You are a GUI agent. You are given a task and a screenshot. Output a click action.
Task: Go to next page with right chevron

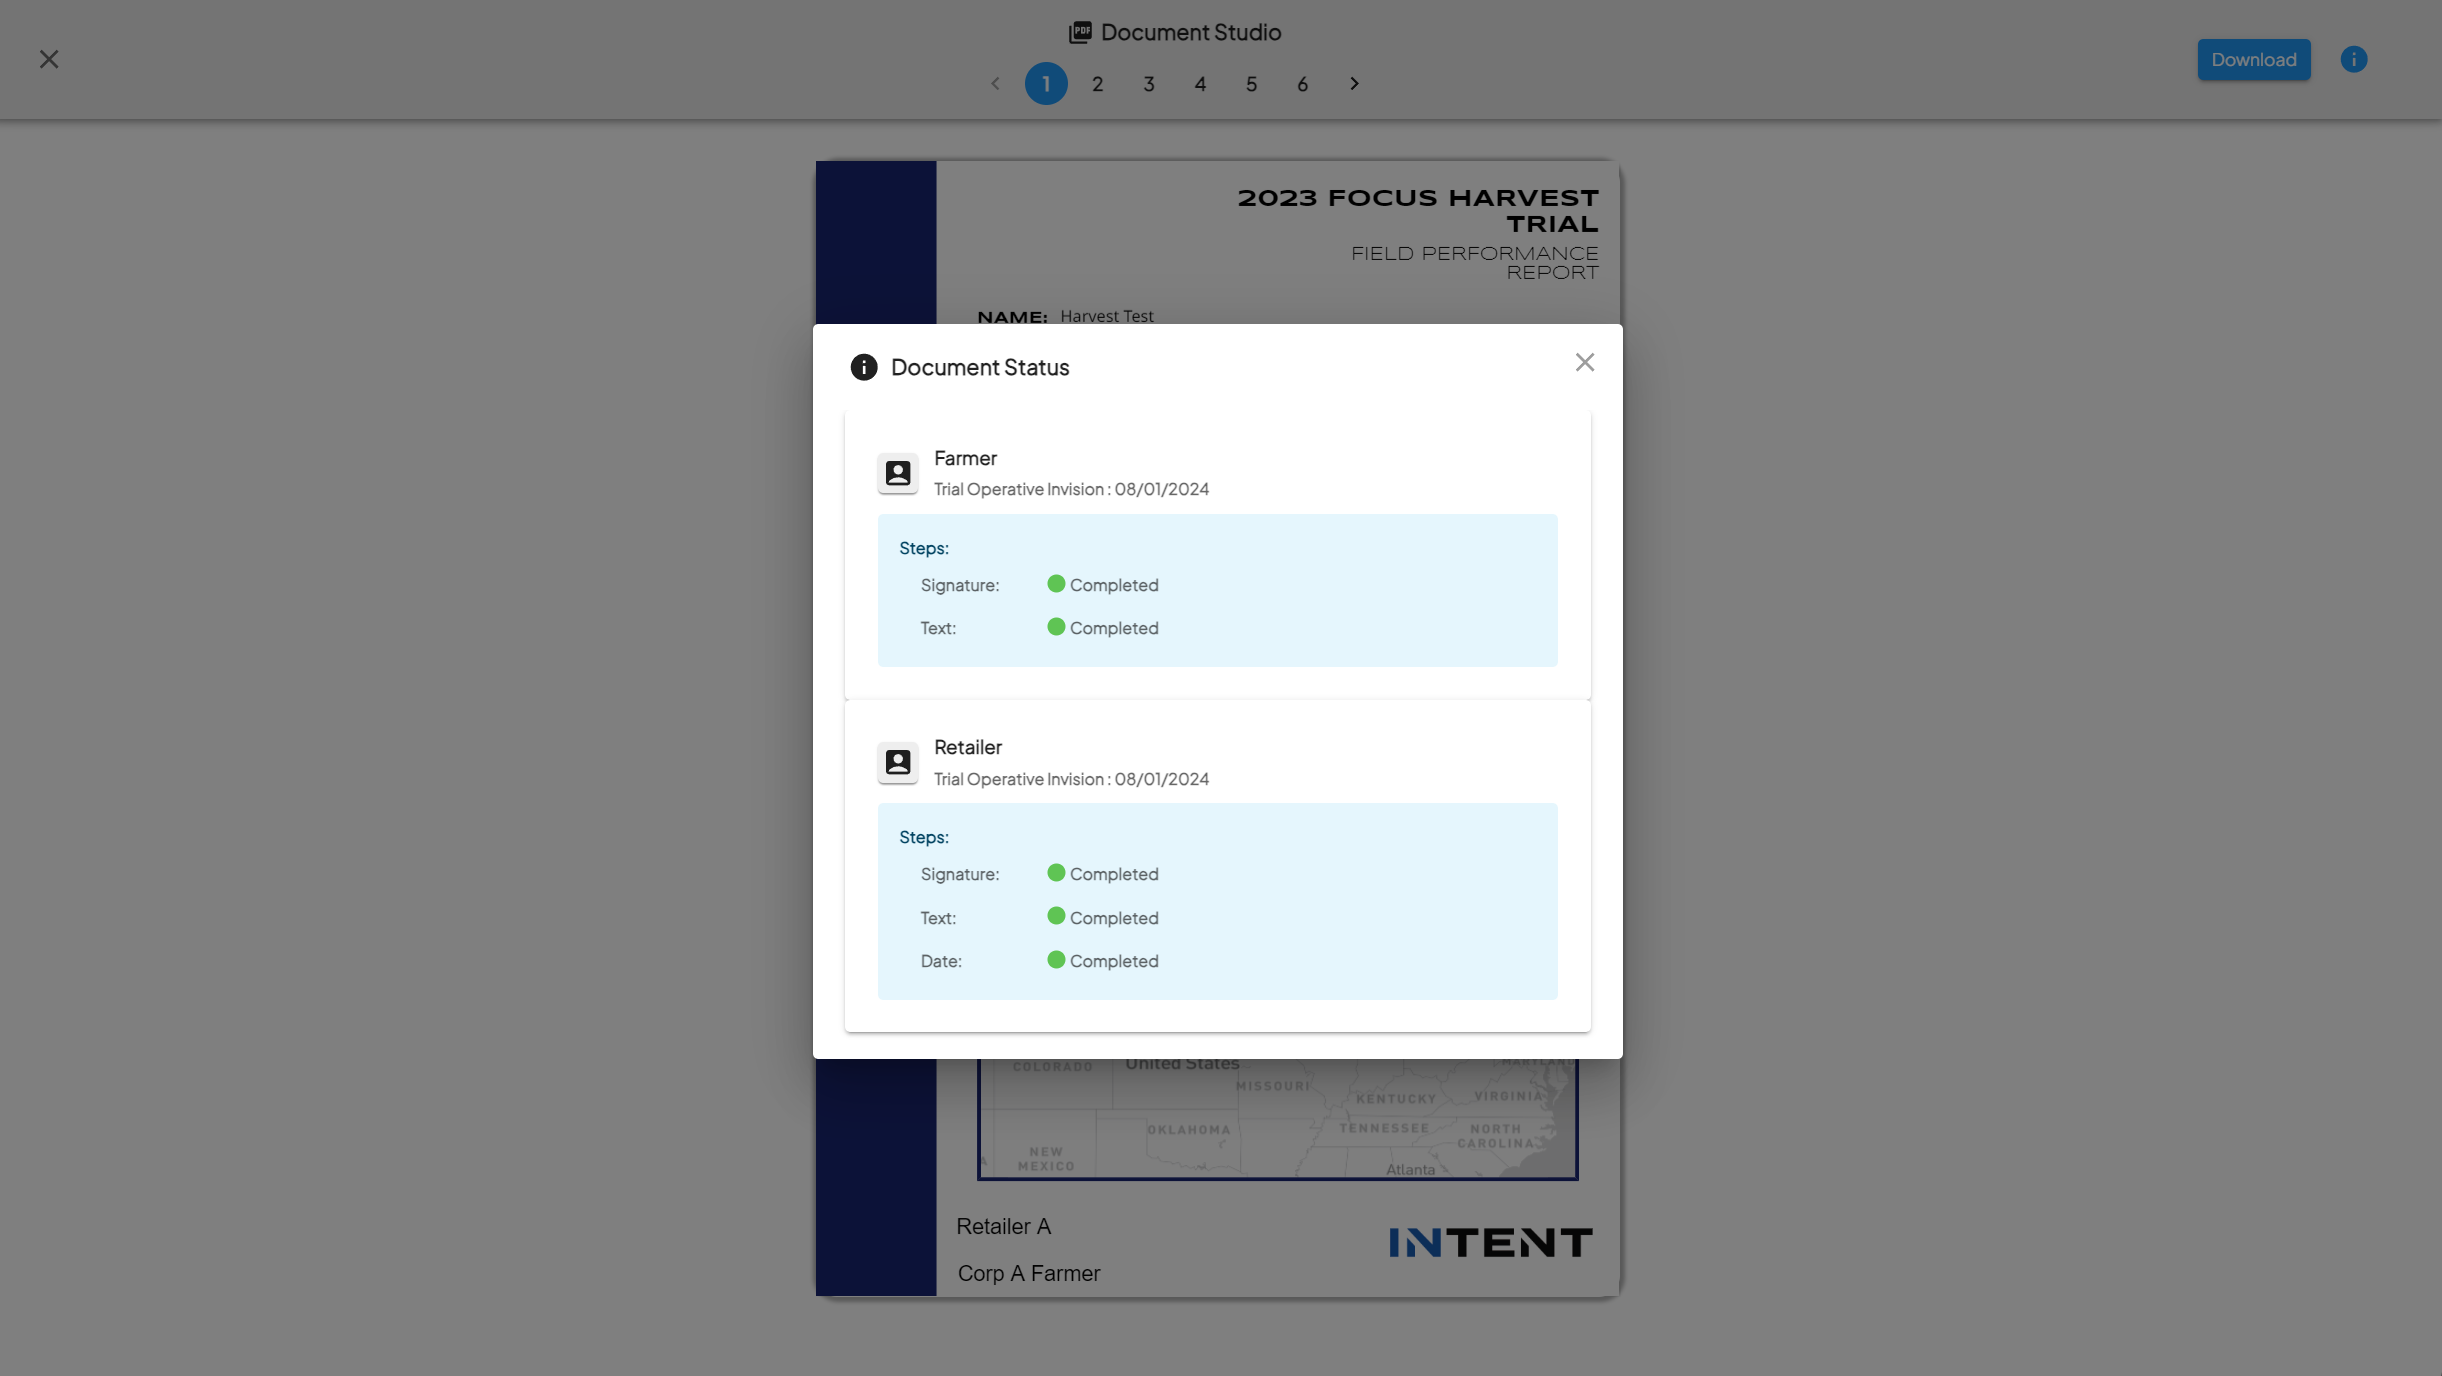(x=1354, y=84)
